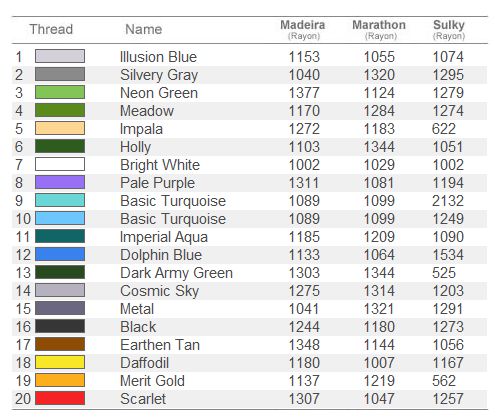Select the Scarlet red swatch

(x=60, y=398)
